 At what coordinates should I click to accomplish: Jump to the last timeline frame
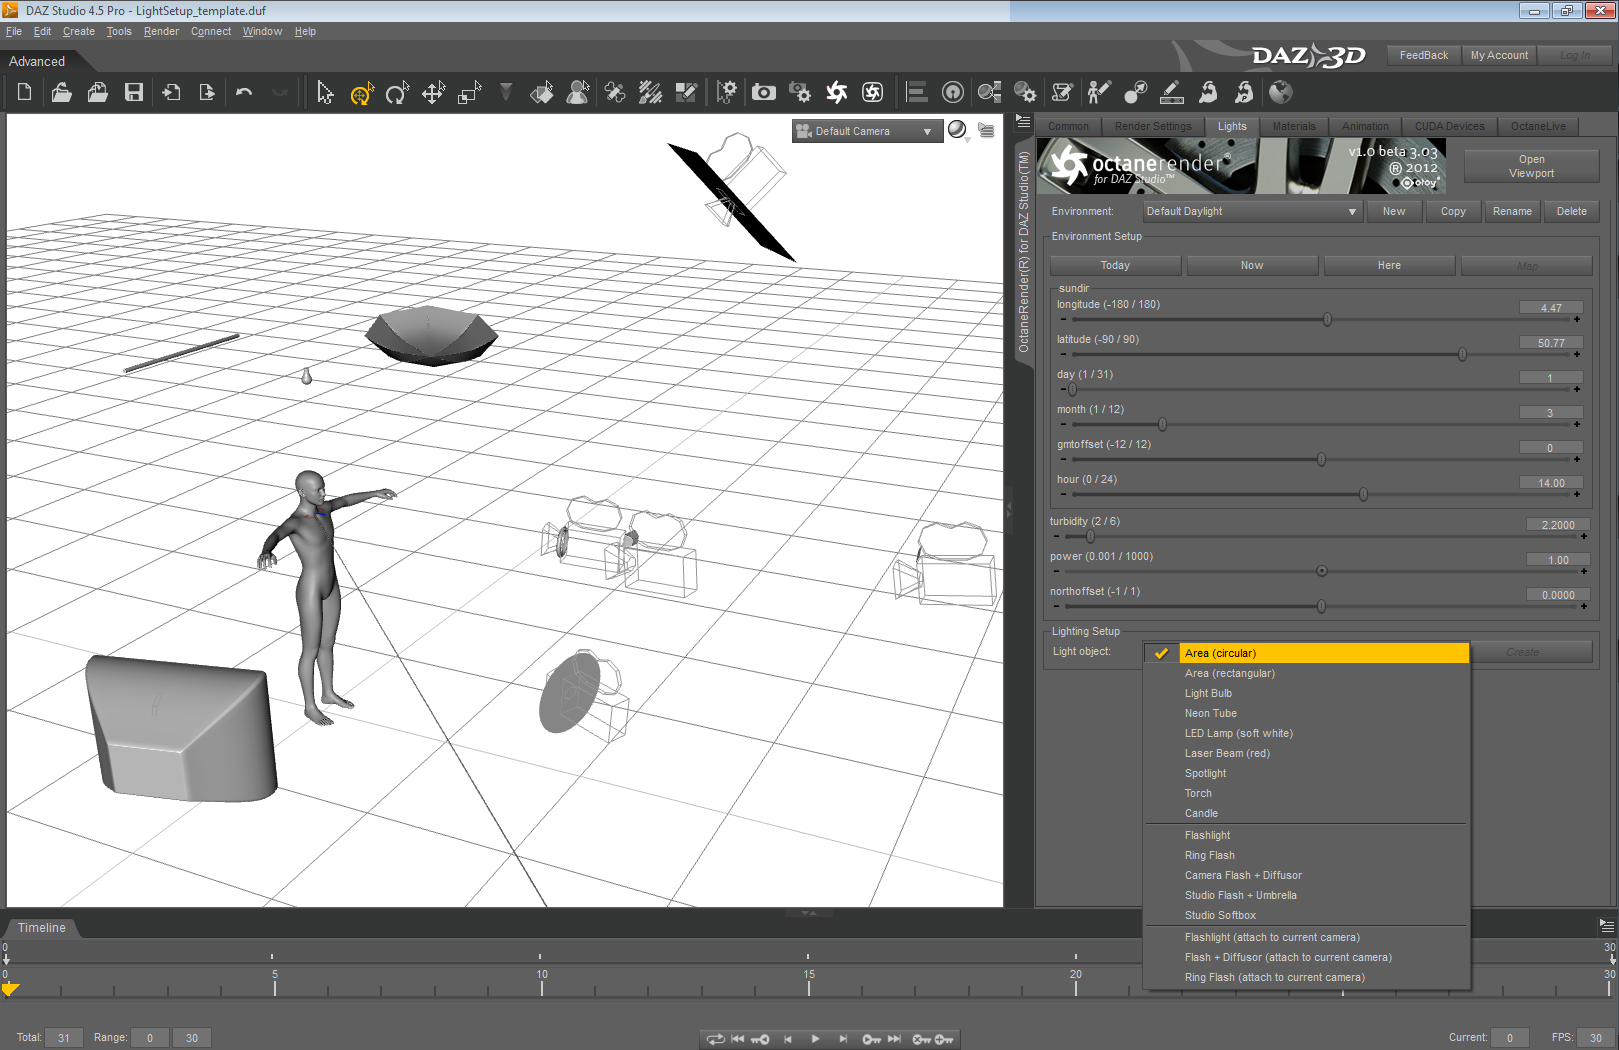tap(894, 1039)
